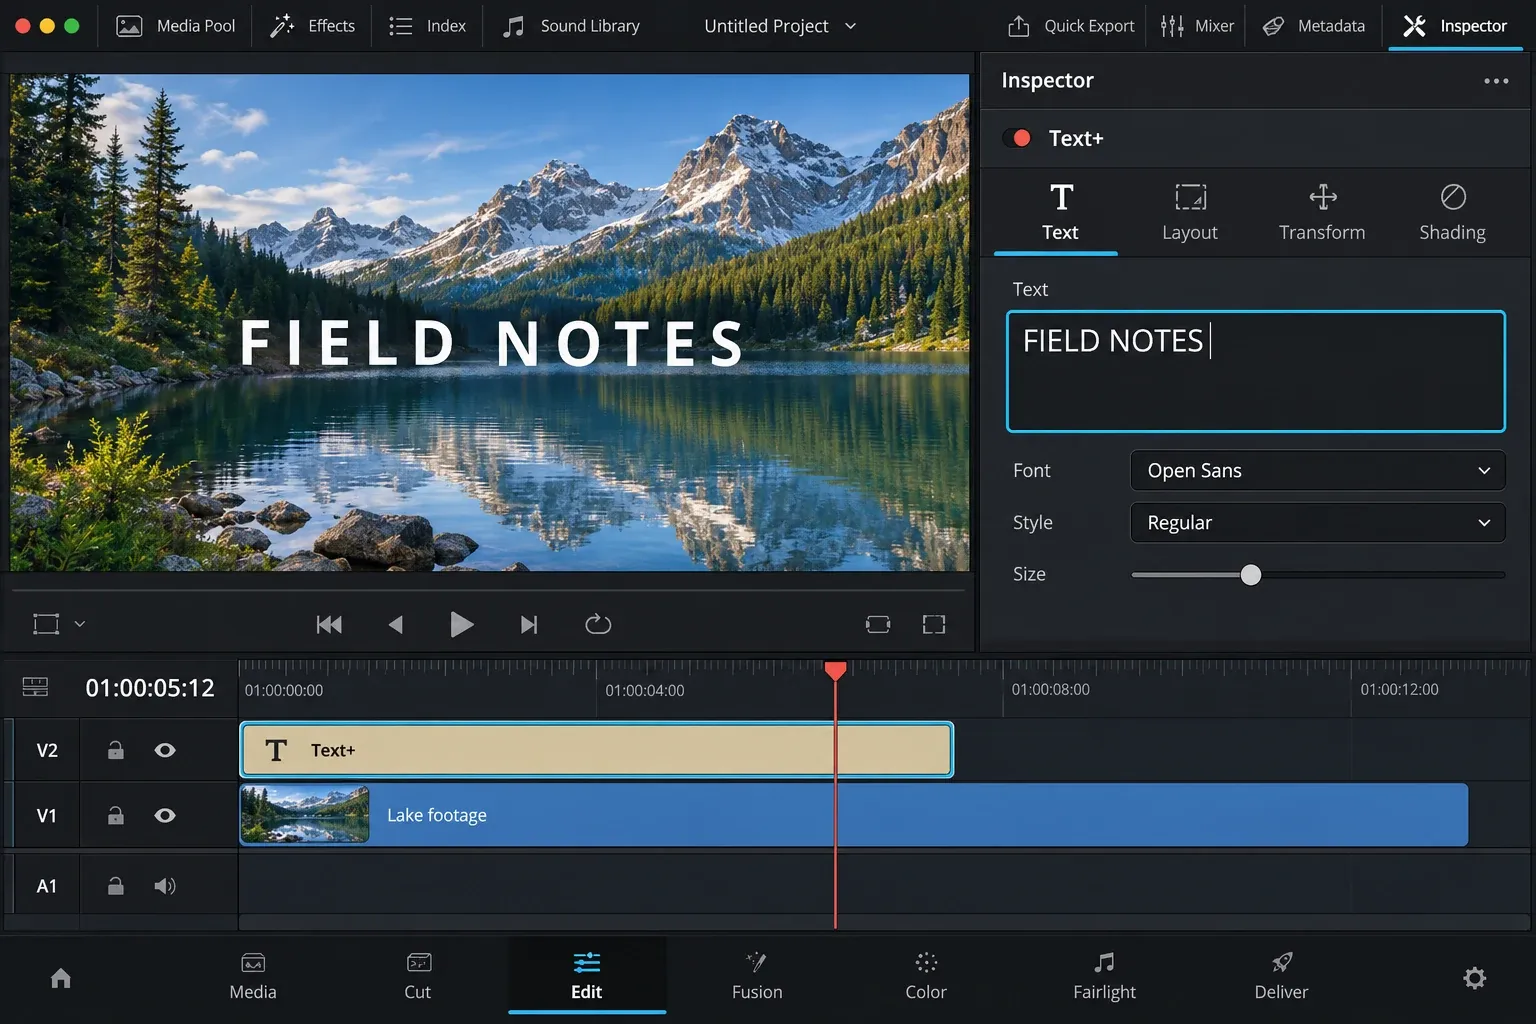Open the Media Pool panel
This screenshot has width=1536, height=1024.
click(x=176, y=26)
